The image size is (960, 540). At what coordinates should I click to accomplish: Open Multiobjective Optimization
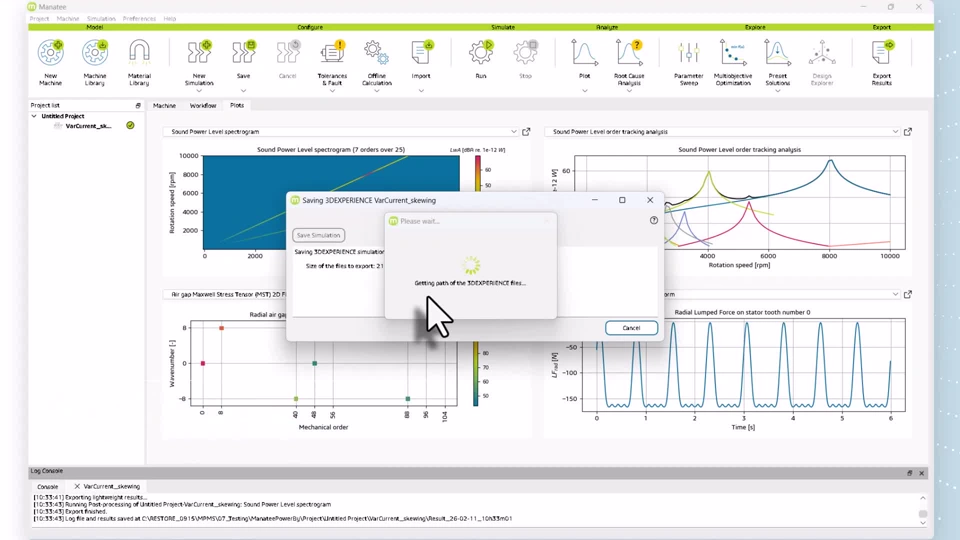pyautogui.click(x=733, y=61)
